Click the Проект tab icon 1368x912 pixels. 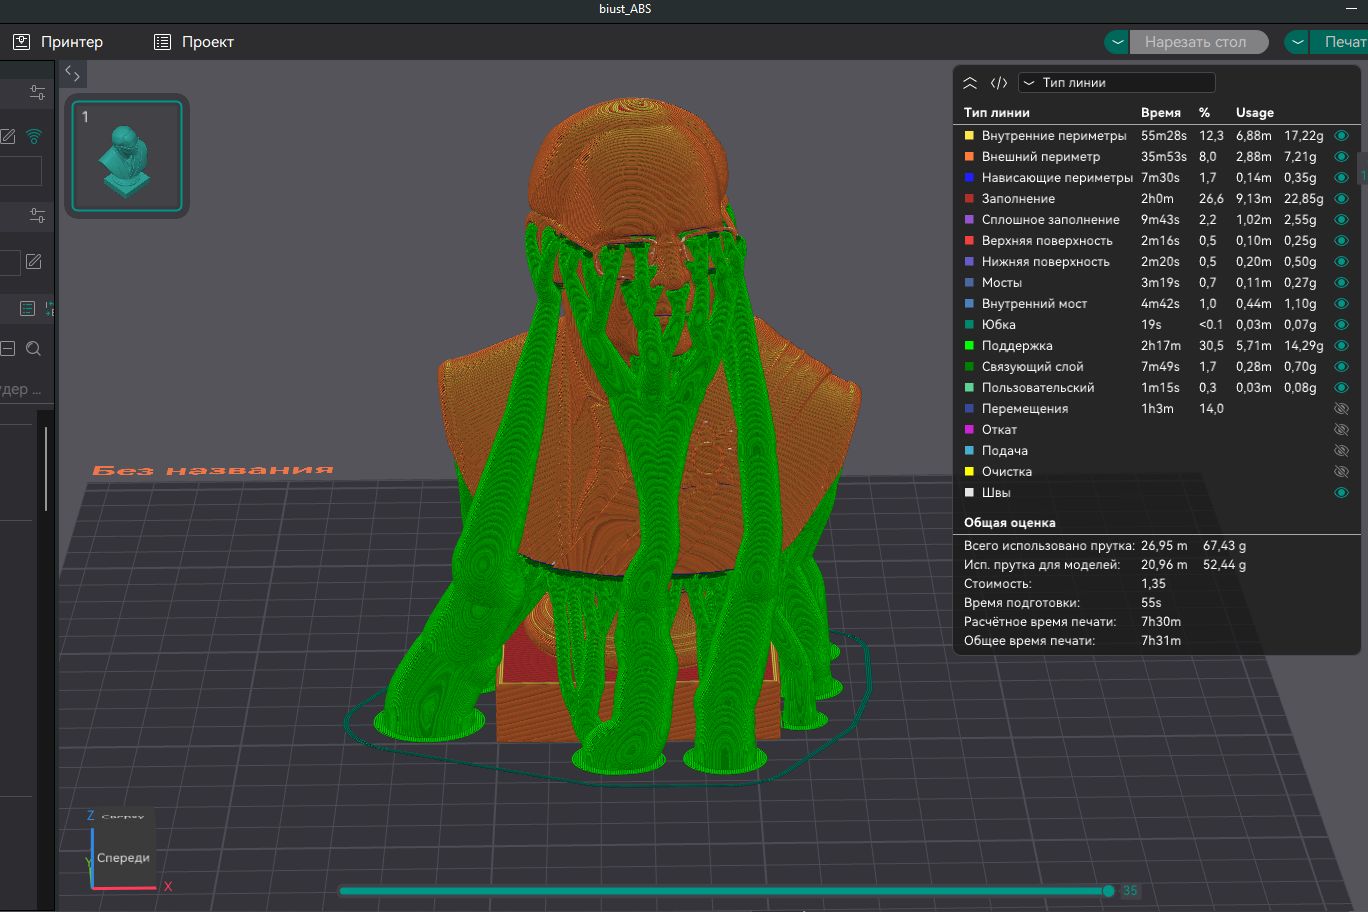[x=162, y=42]
